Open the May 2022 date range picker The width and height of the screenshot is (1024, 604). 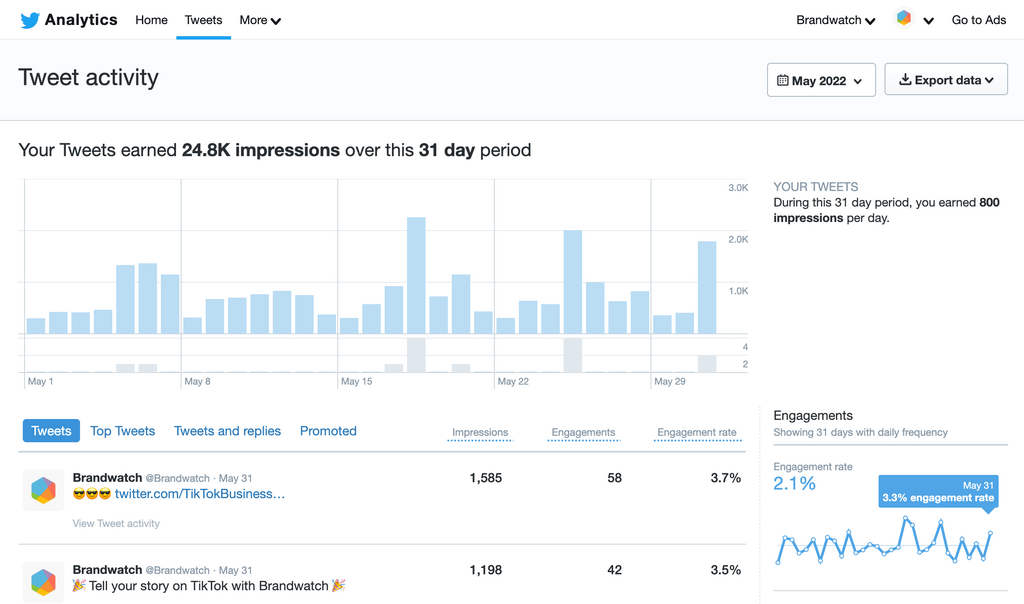pyautogui.click(x=820, y=79)
